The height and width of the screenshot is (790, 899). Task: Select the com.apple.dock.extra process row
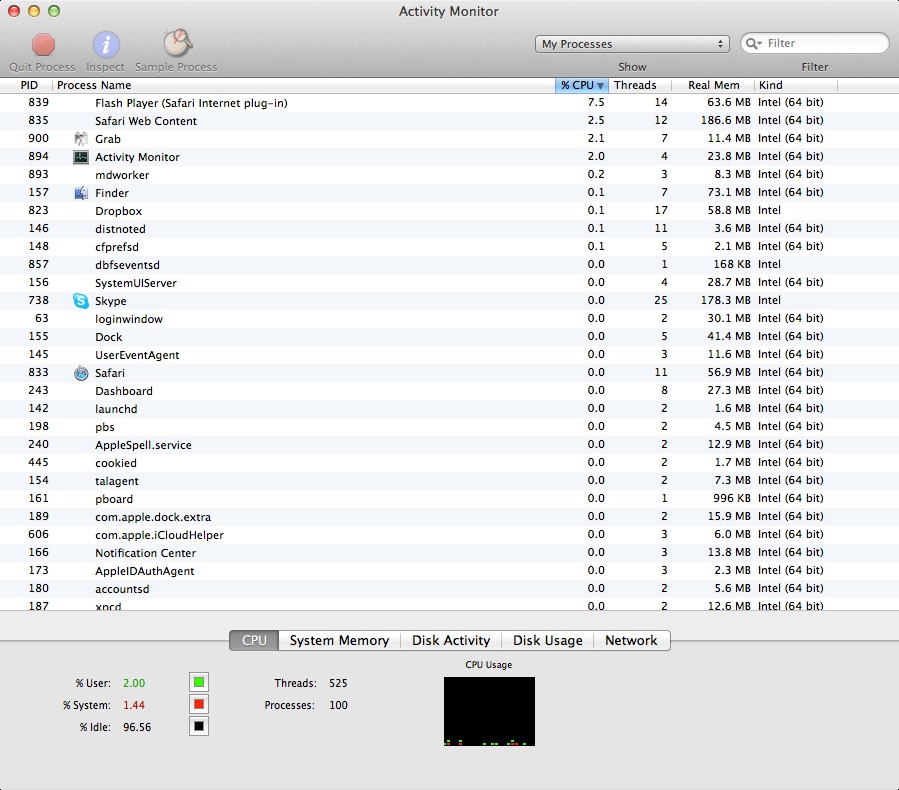tap(450, 517)
